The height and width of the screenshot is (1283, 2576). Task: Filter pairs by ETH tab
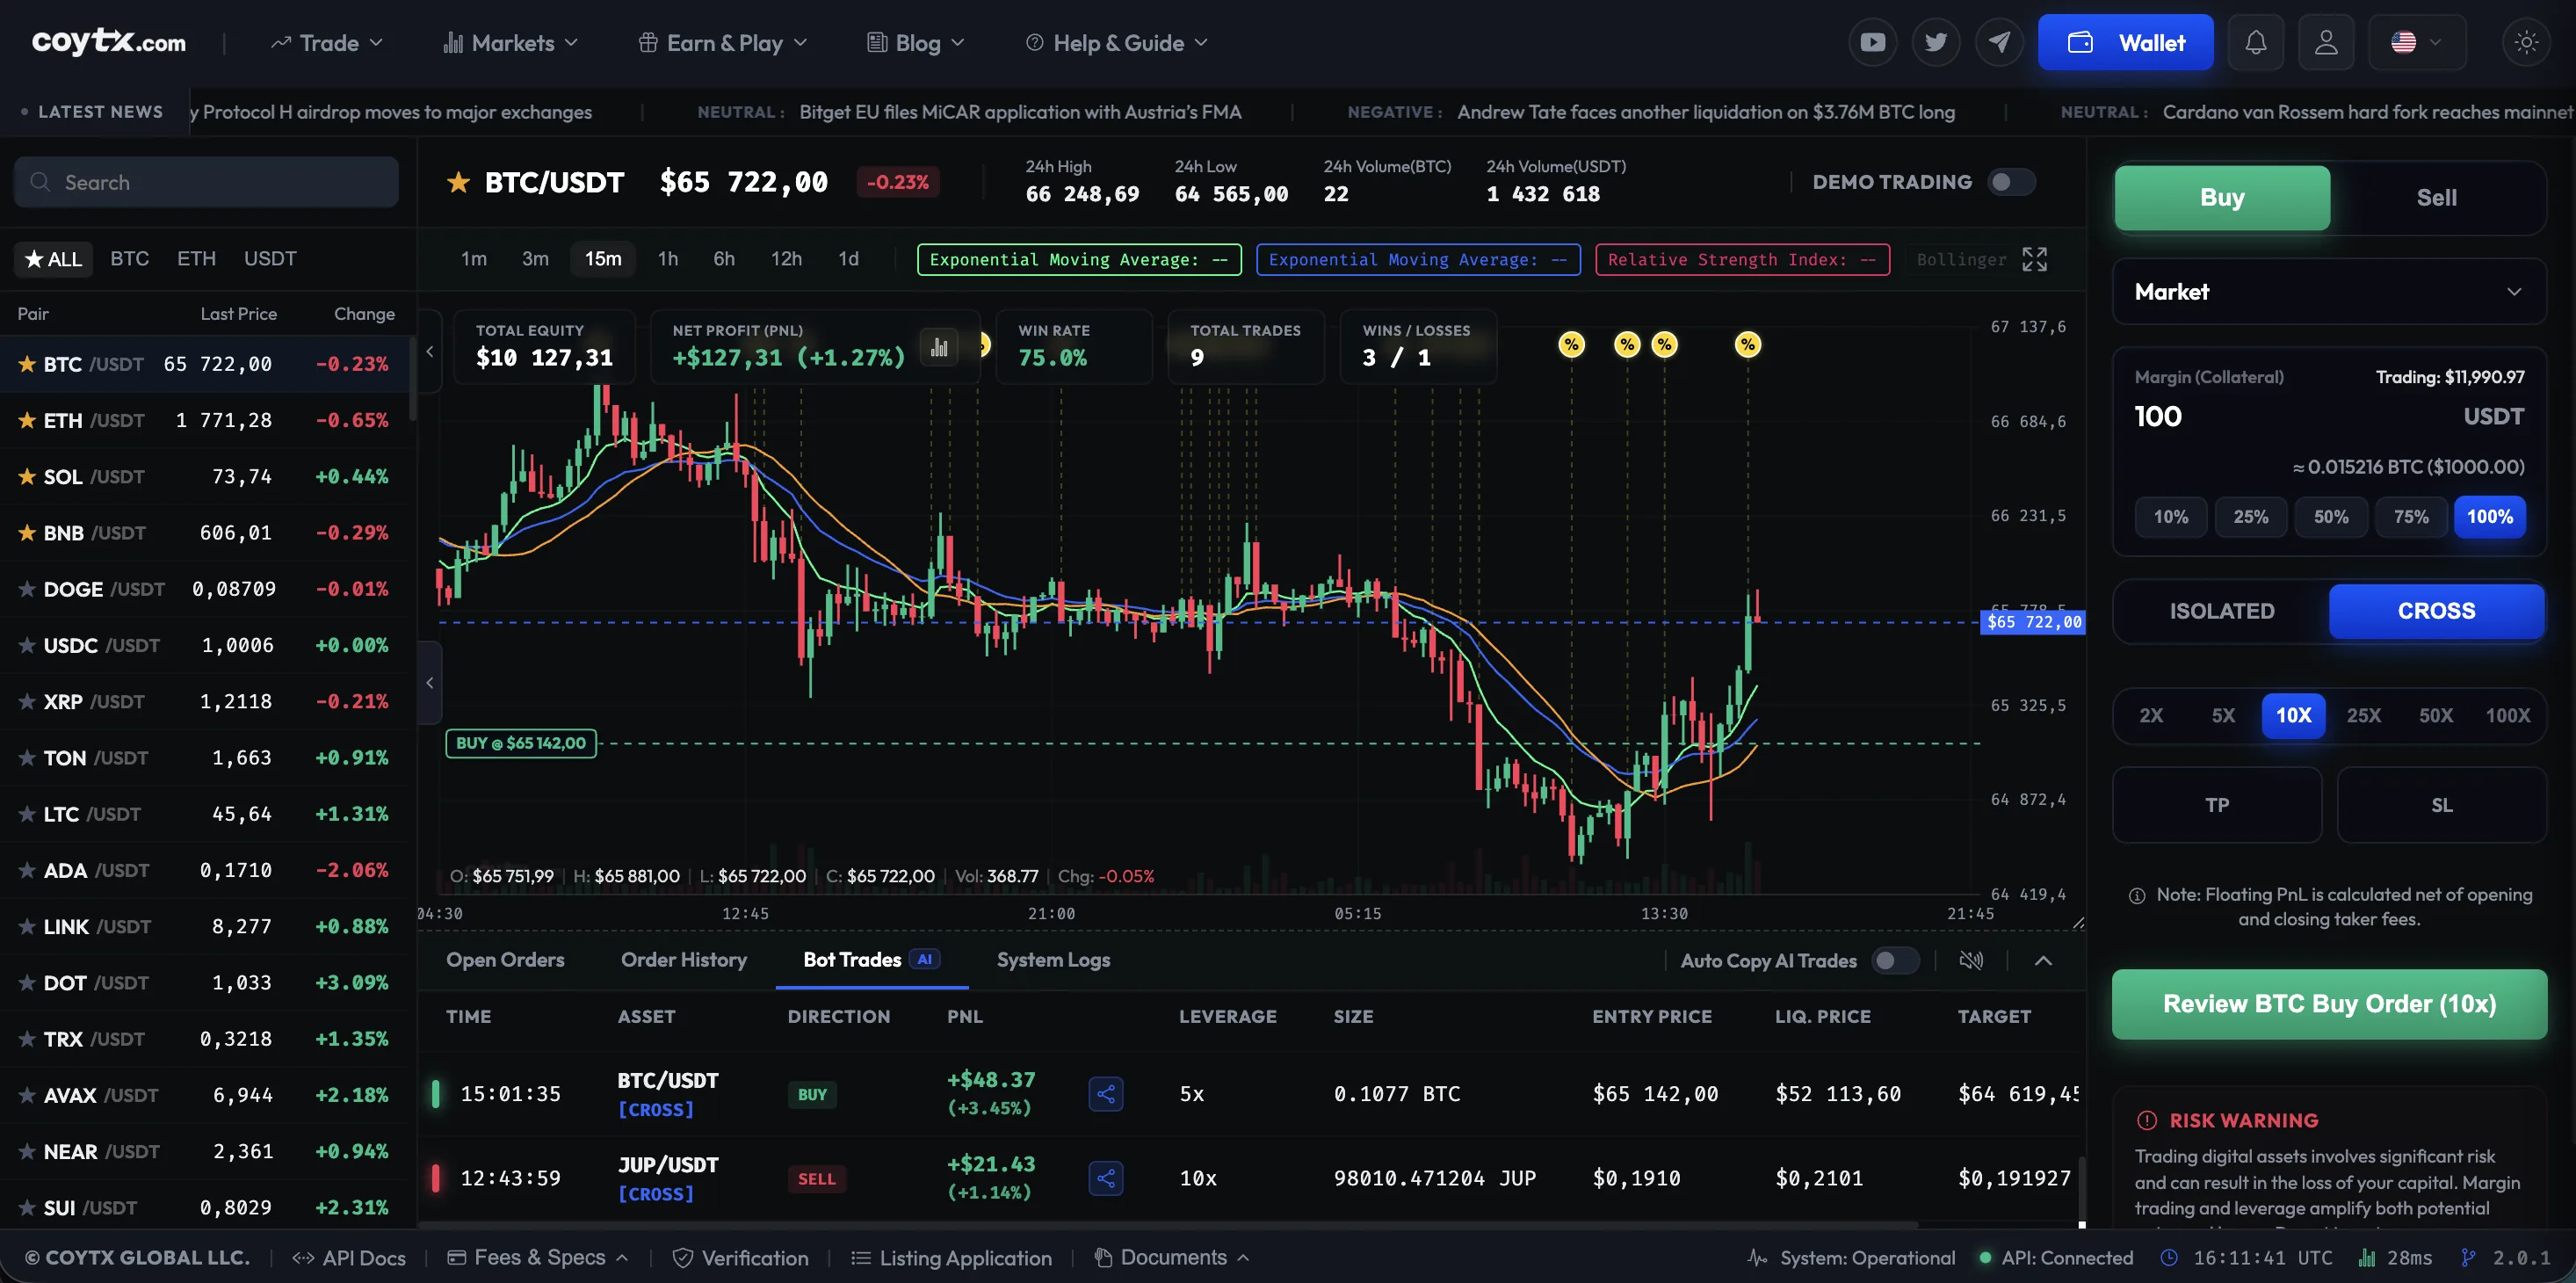coord(196,259)
